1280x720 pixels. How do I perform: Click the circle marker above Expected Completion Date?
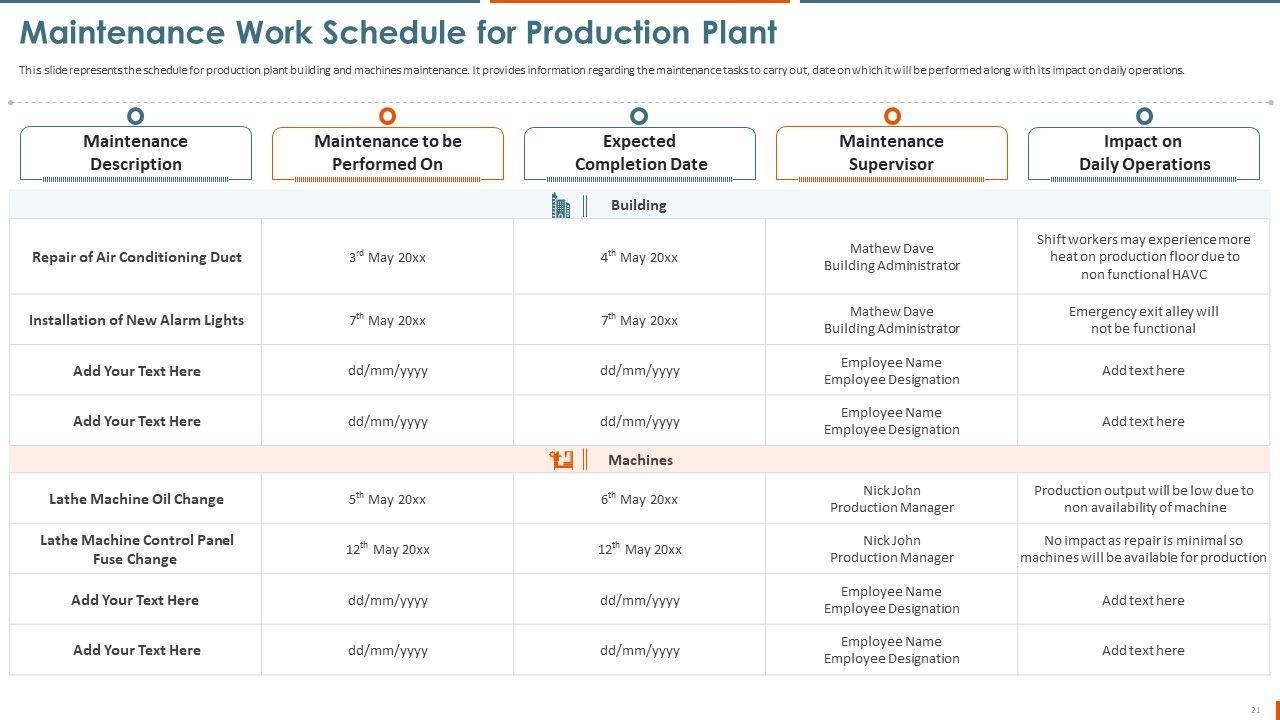click(639, 116)
